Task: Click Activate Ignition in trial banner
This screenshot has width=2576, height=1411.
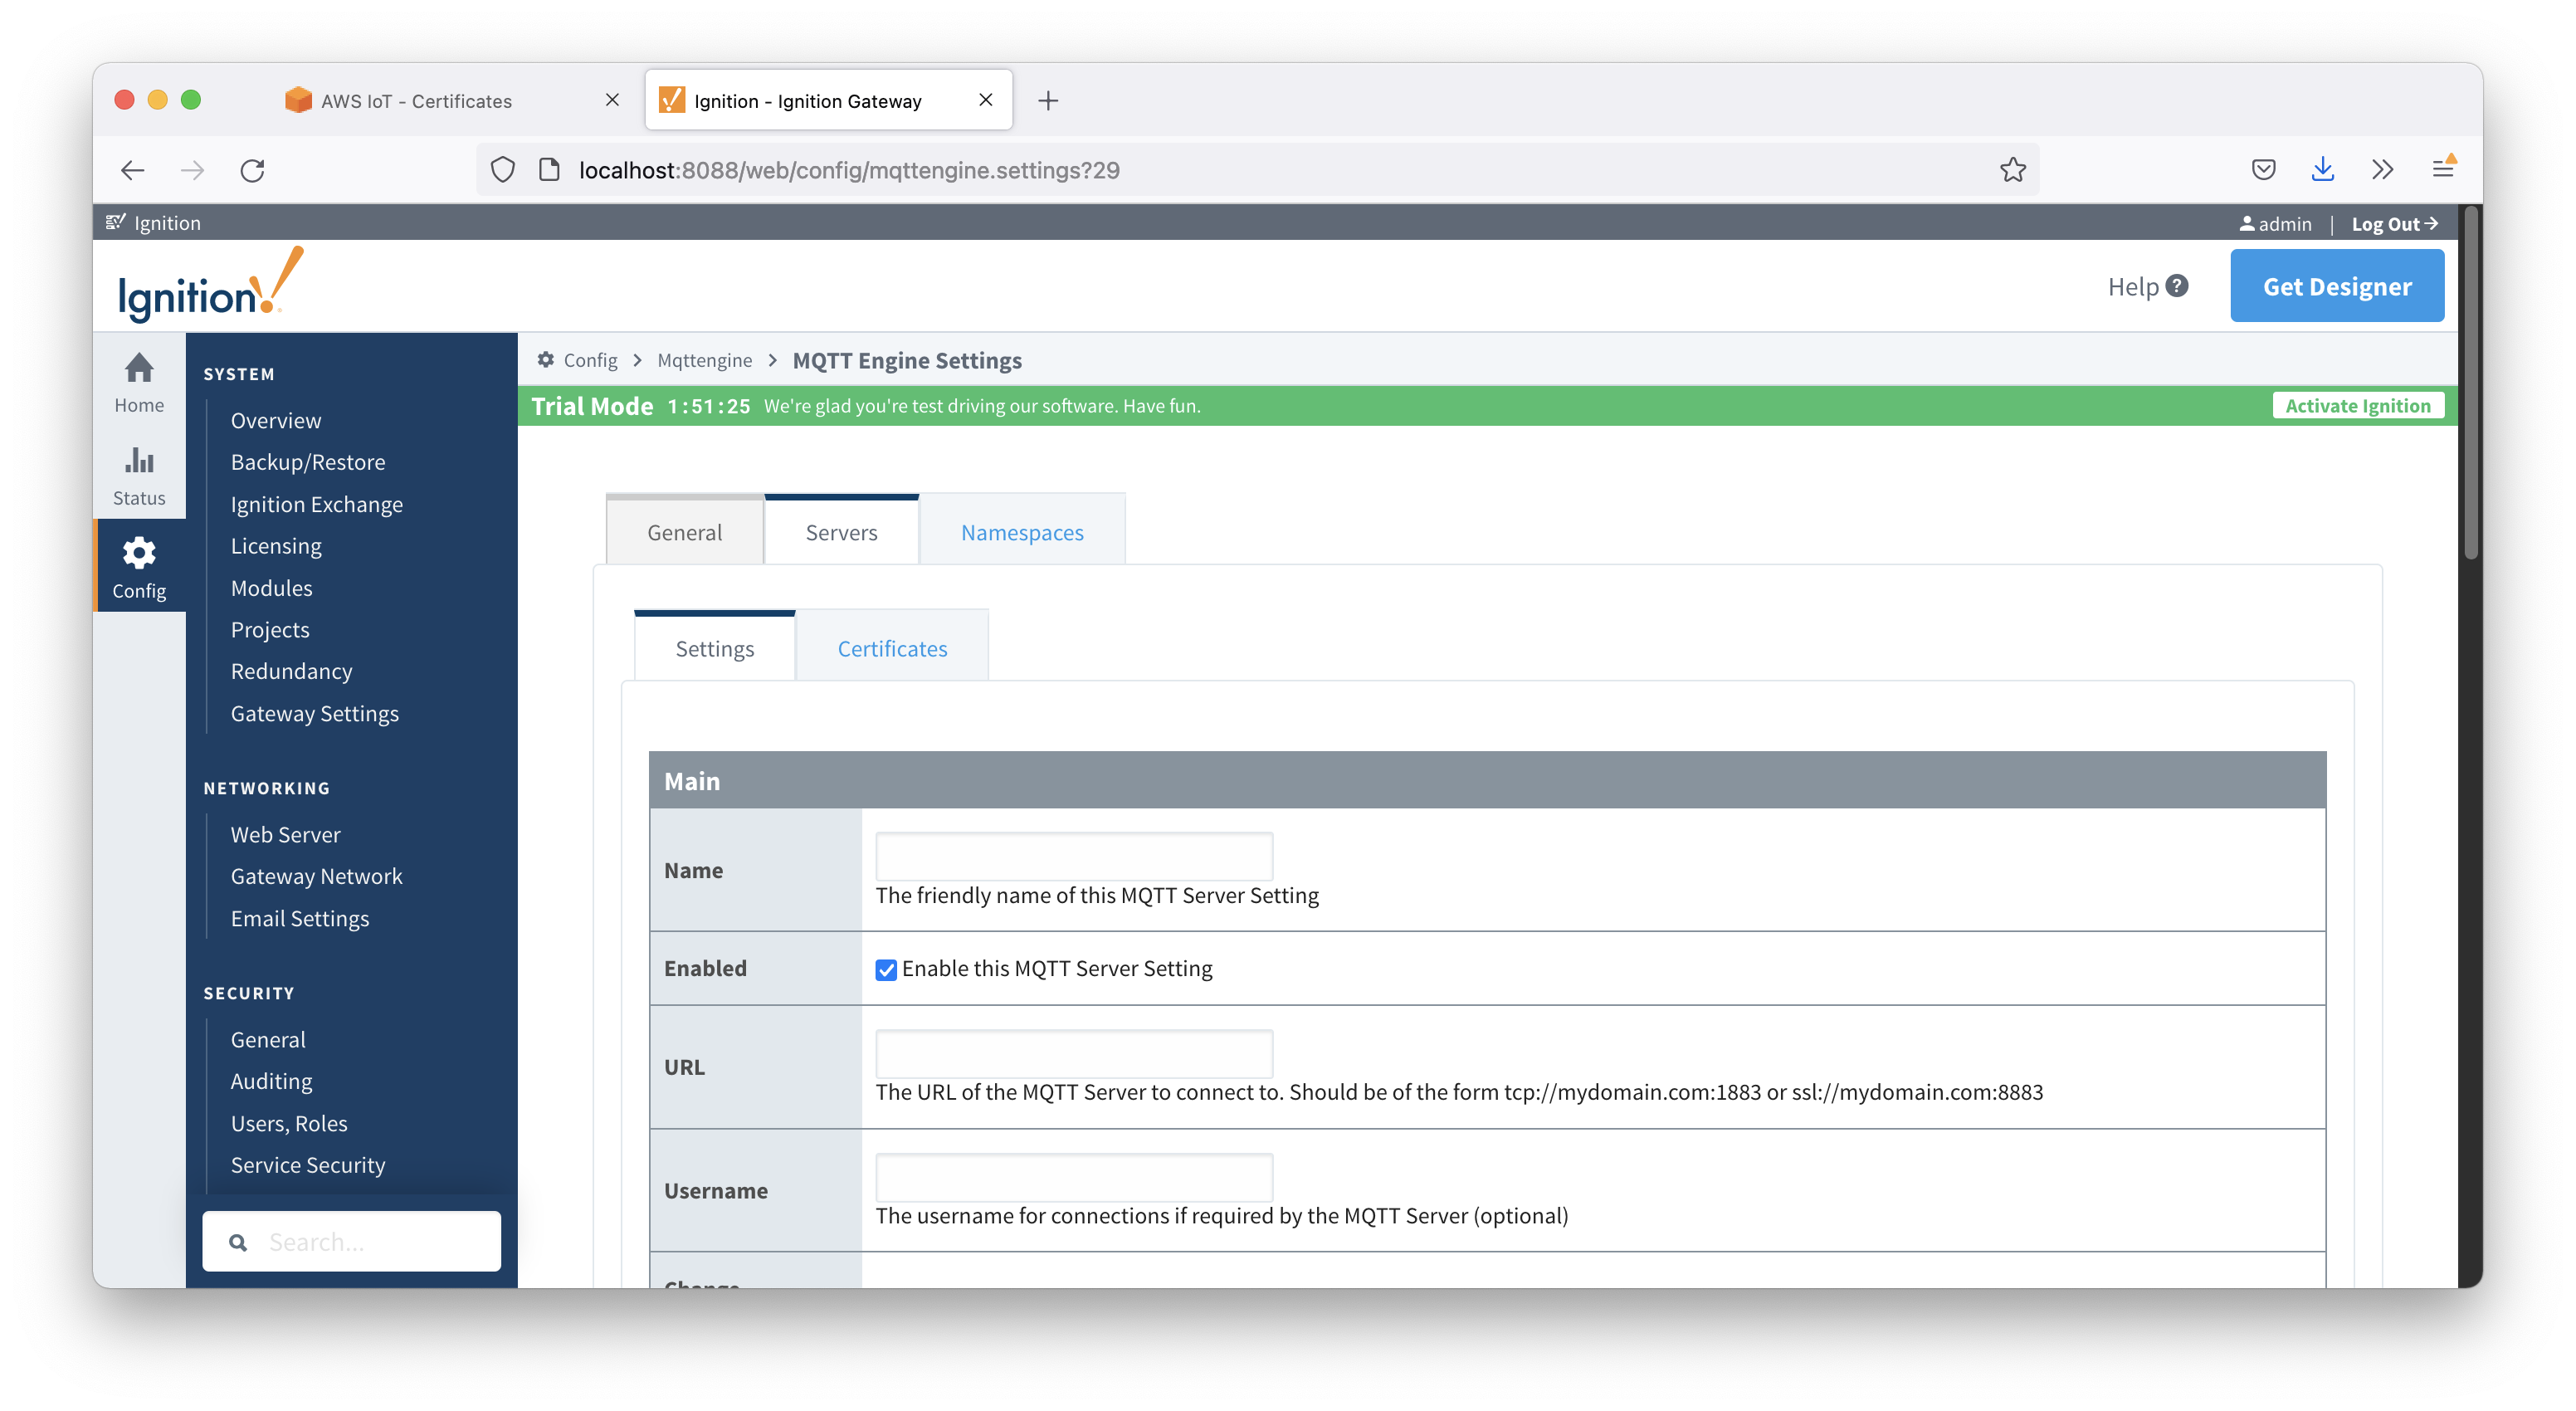Action: (2357, 405)
